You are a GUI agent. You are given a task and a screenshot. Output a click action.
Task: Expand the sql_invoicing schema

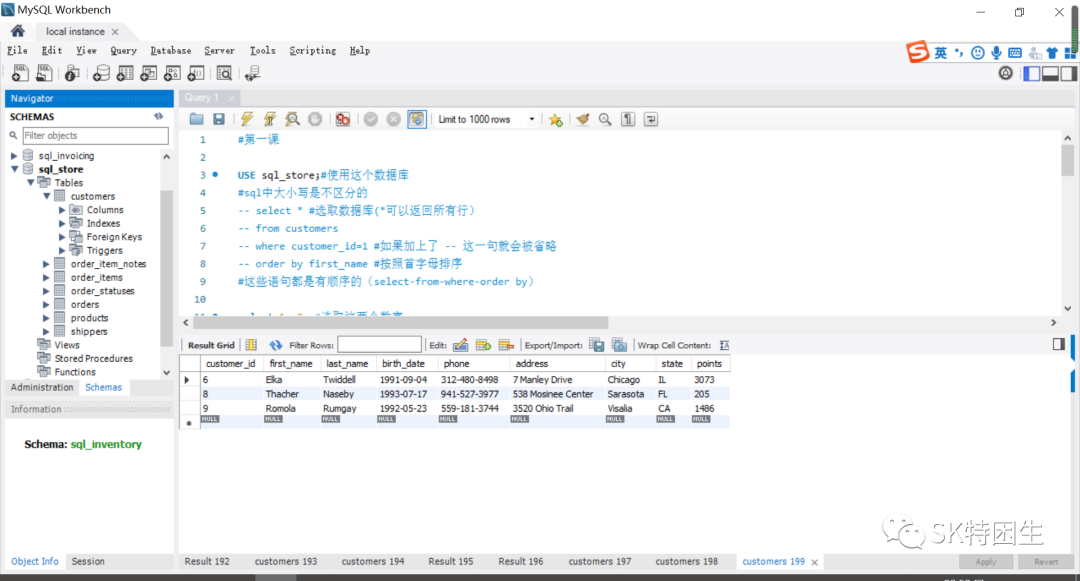click(x=14, y=156)
